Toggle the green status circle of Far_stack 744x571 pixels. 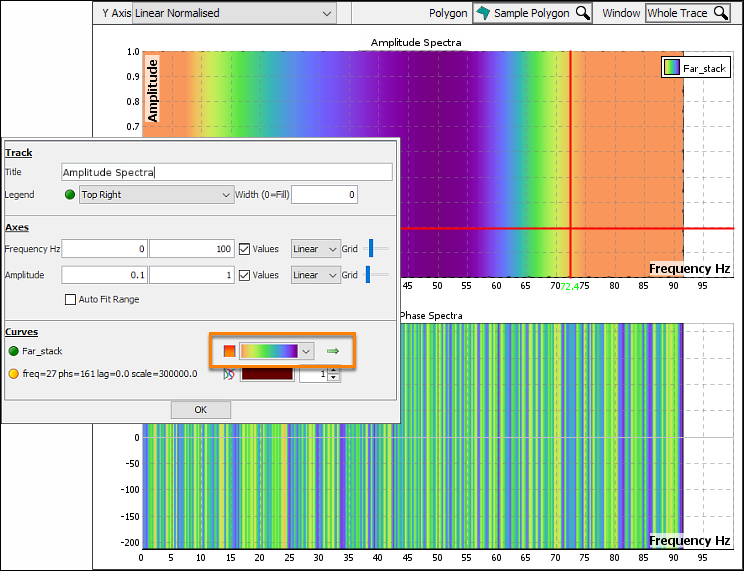pyautogui.click(x=13, y=351)
